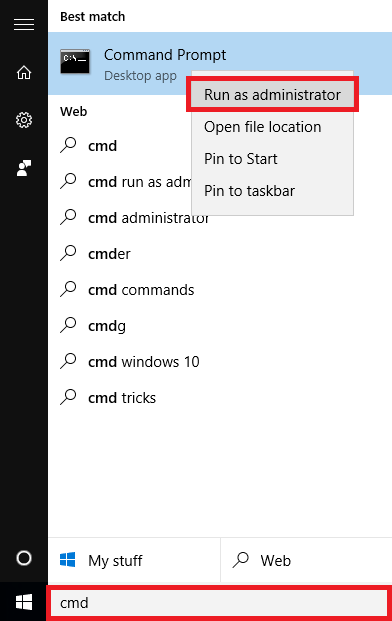
Task: Open the Windows Start button
Action: coord(24,603)
